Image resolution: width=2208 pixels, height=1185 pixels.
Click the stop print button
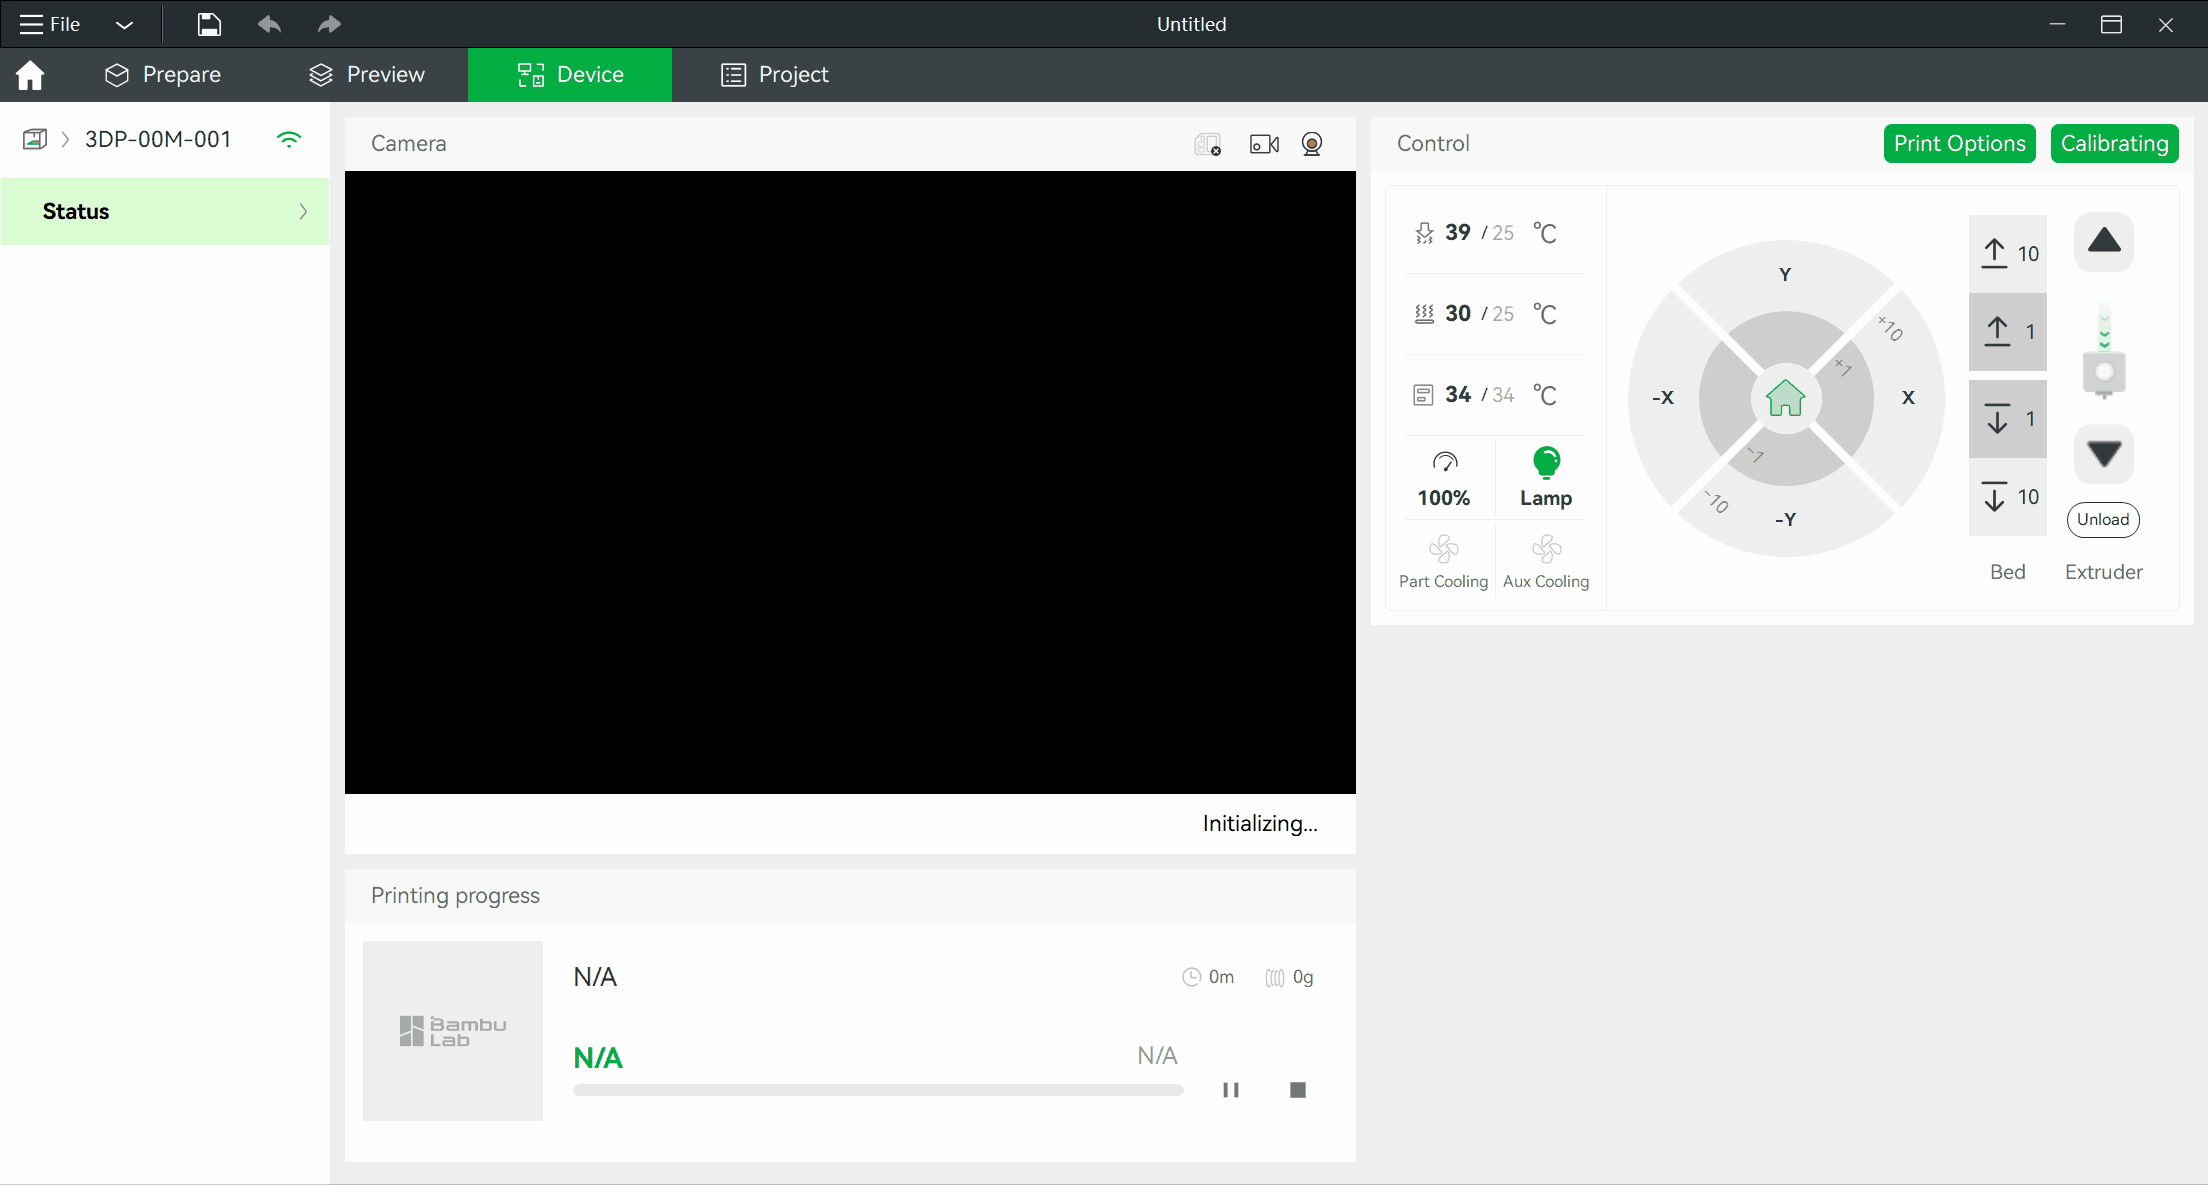[x=1297, y=1090]
